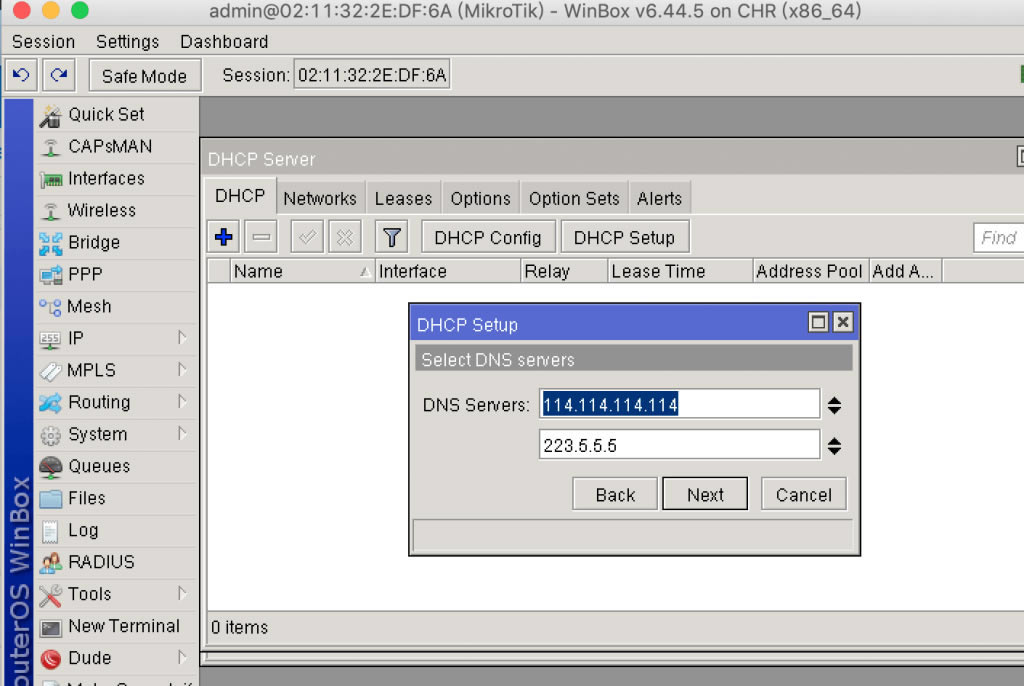Click the blue plus add button
This screenshot has width=1024, height=686.
(x=224, y=238)
